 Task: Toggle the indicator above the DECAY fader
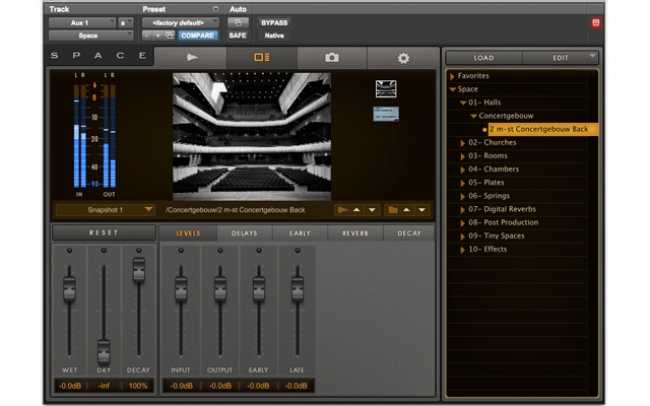(138, 250)
